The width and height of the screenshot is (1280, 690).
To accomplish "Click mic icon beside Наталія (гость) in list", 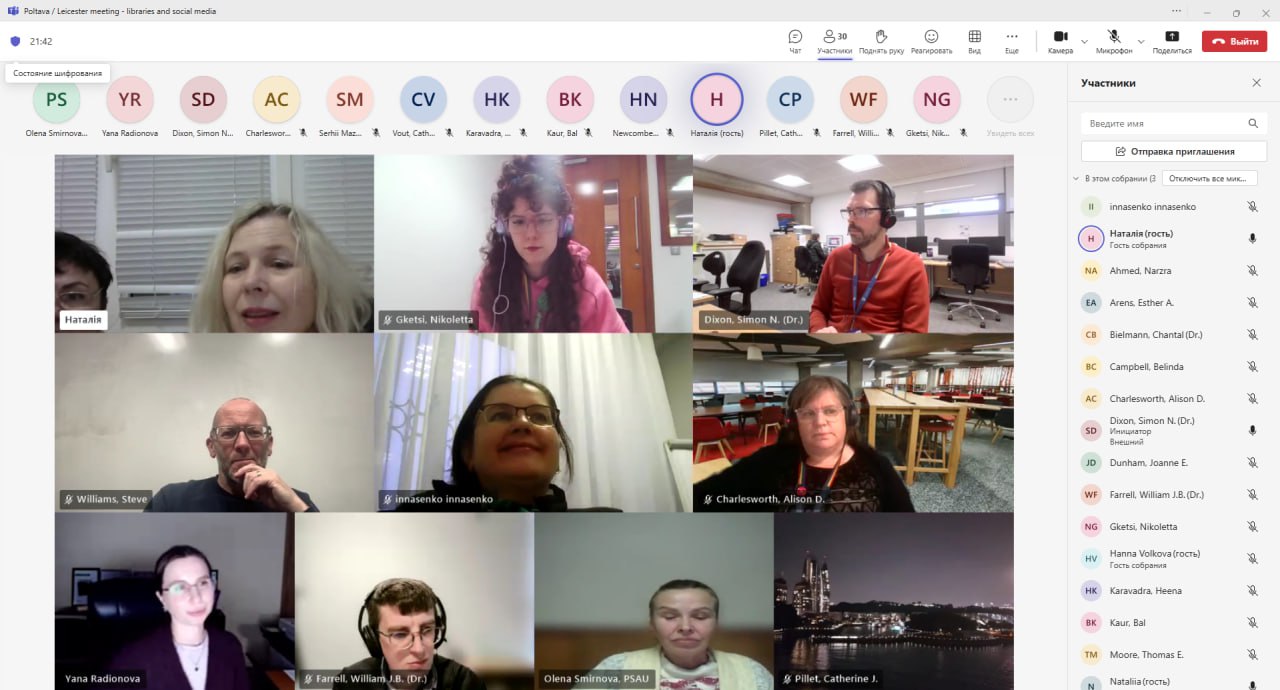I will [1252, 239].
